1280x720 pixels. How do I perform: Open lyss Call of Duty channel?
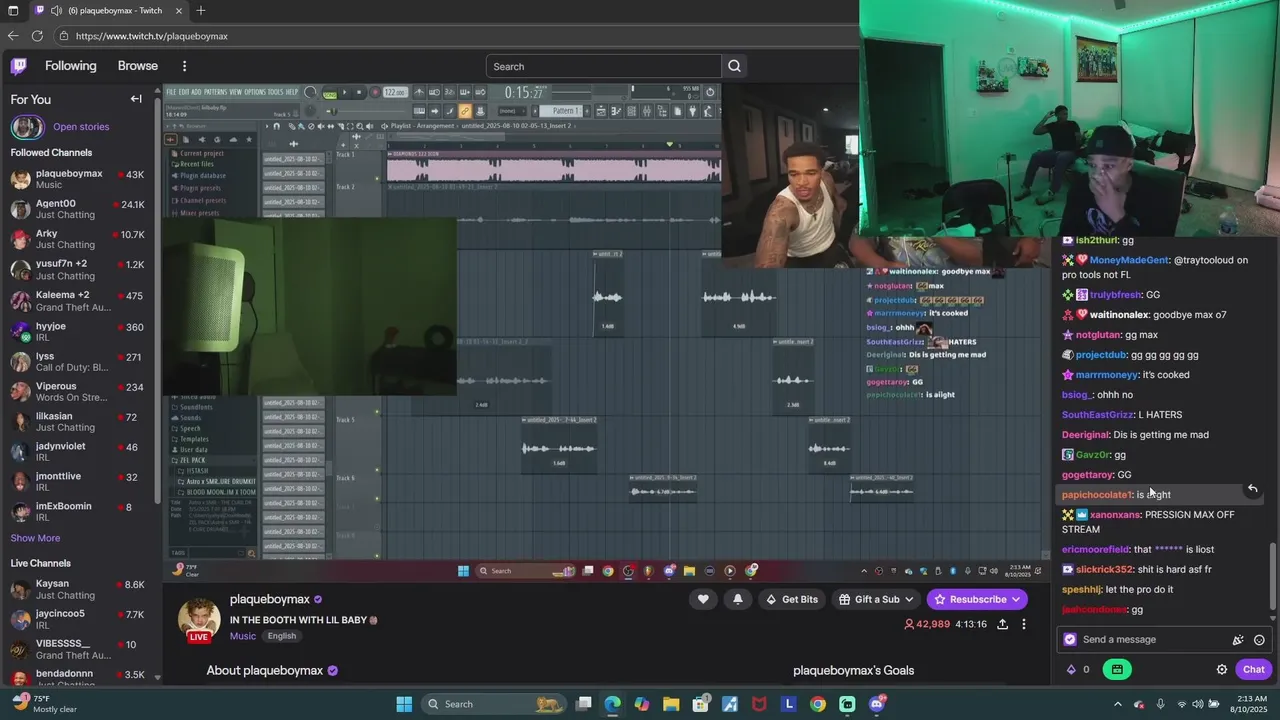pos(78,361)
